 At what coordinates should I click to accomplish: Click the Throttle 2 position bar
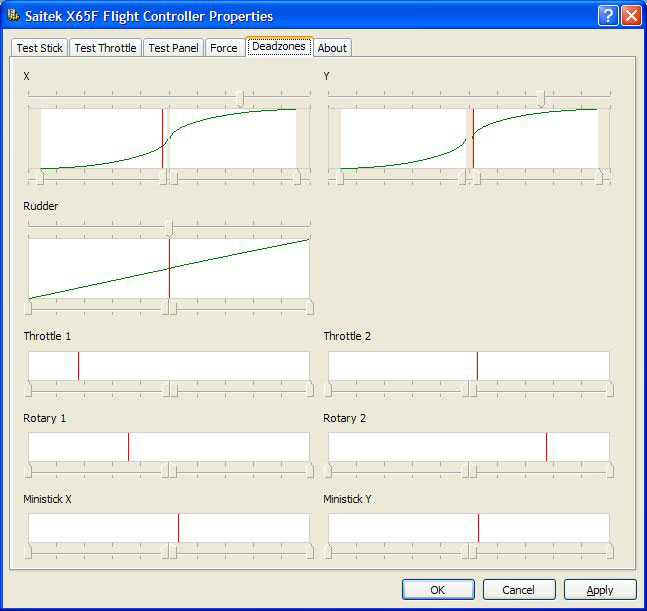469,366
